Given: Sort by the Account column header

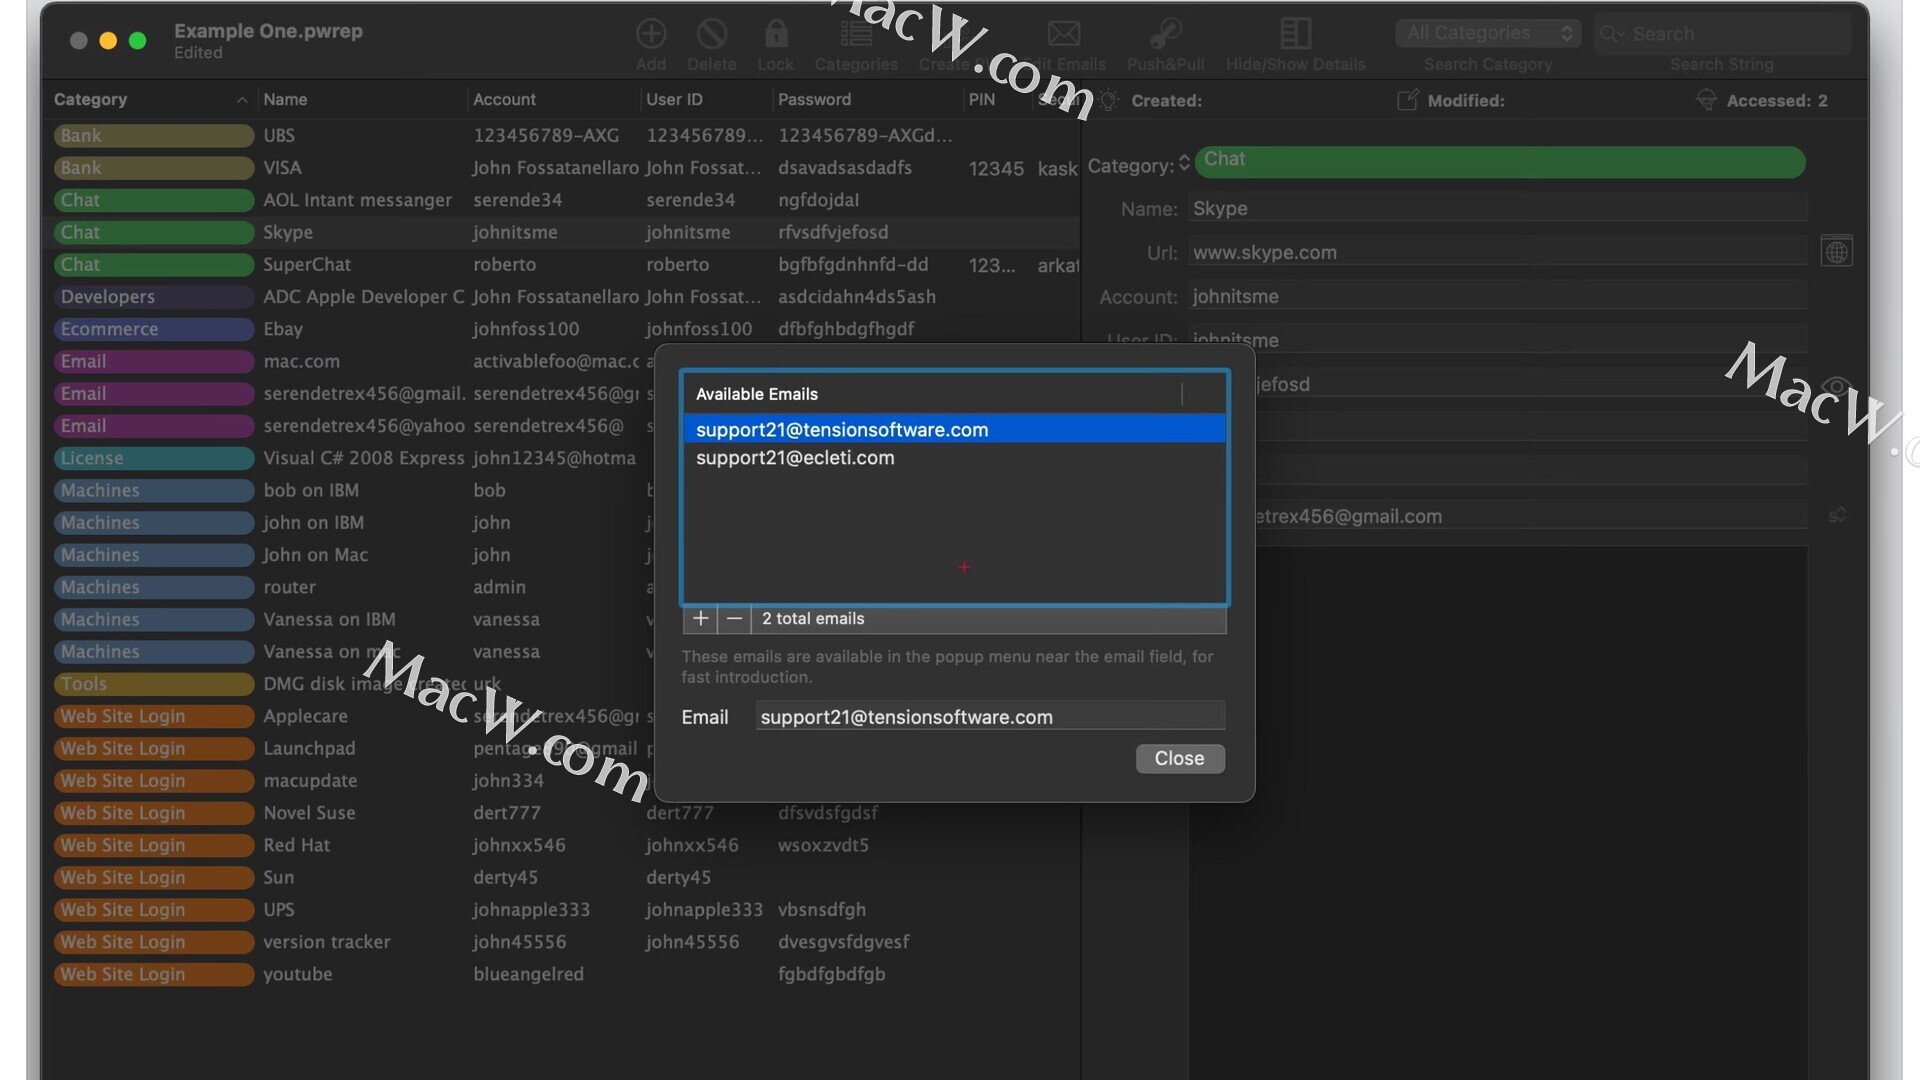Looking at the screenshot, I should 552,99.
